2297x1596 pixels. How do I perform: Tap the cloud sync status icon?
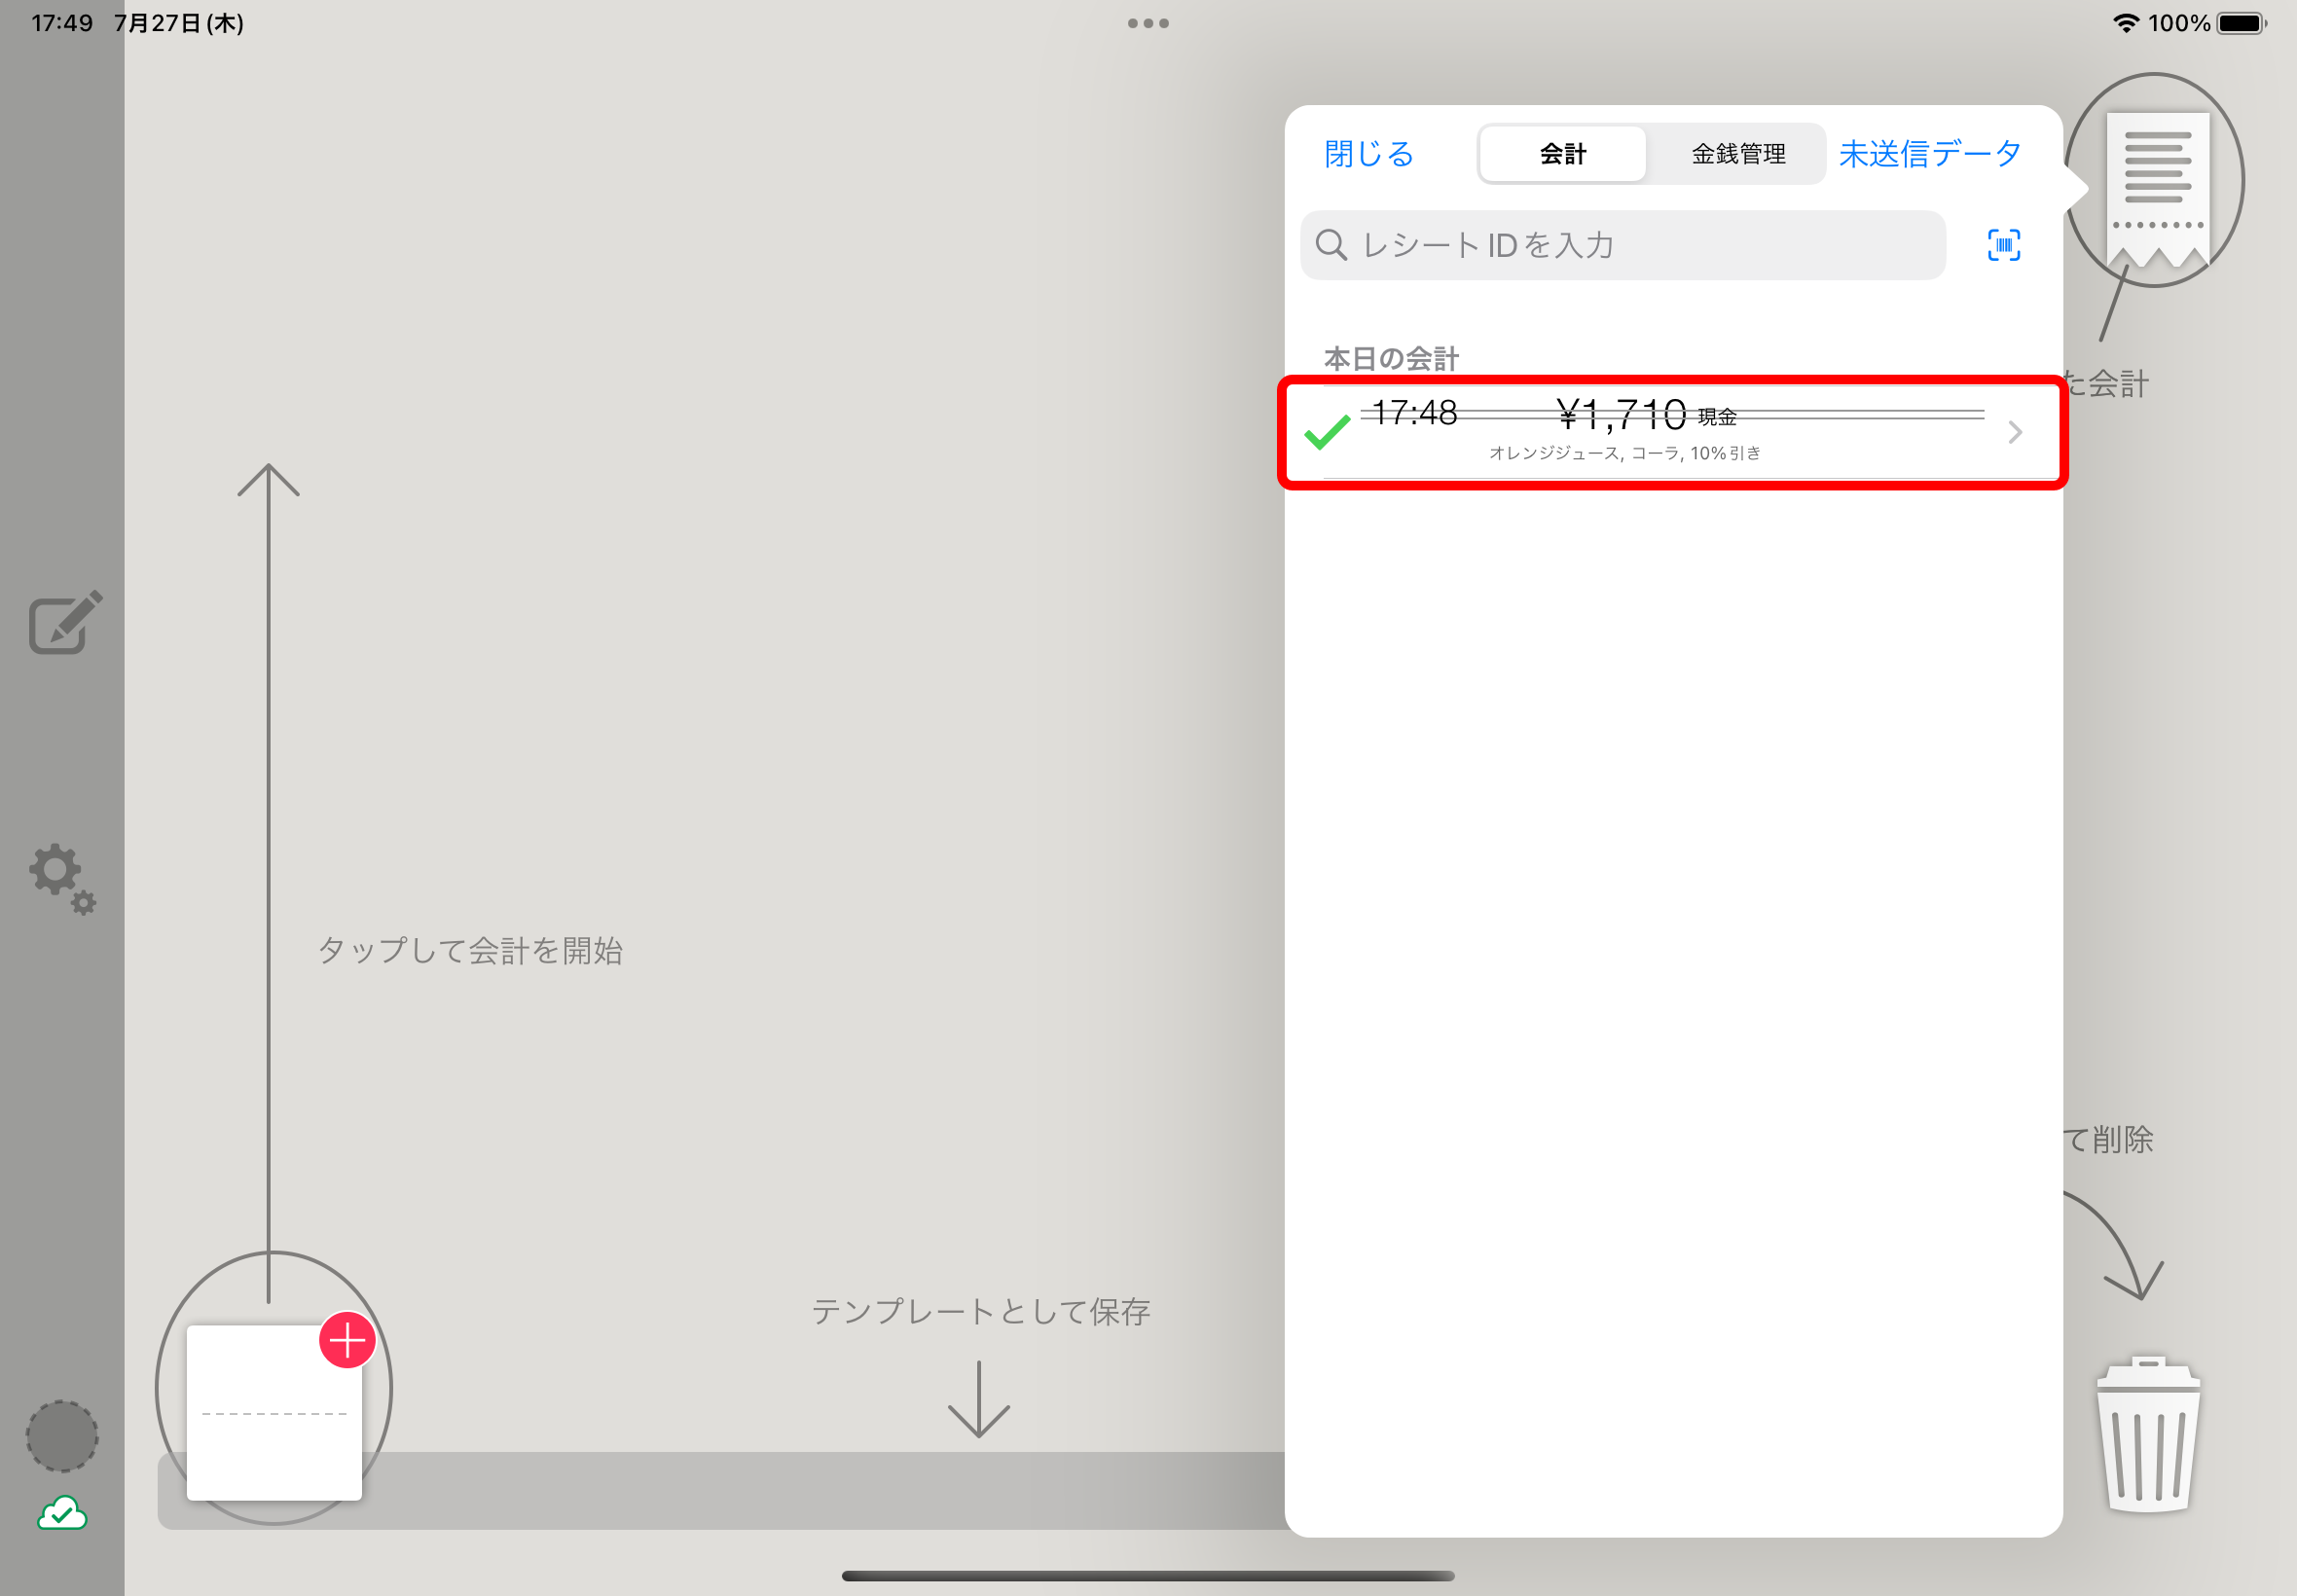click(62, 1512)
